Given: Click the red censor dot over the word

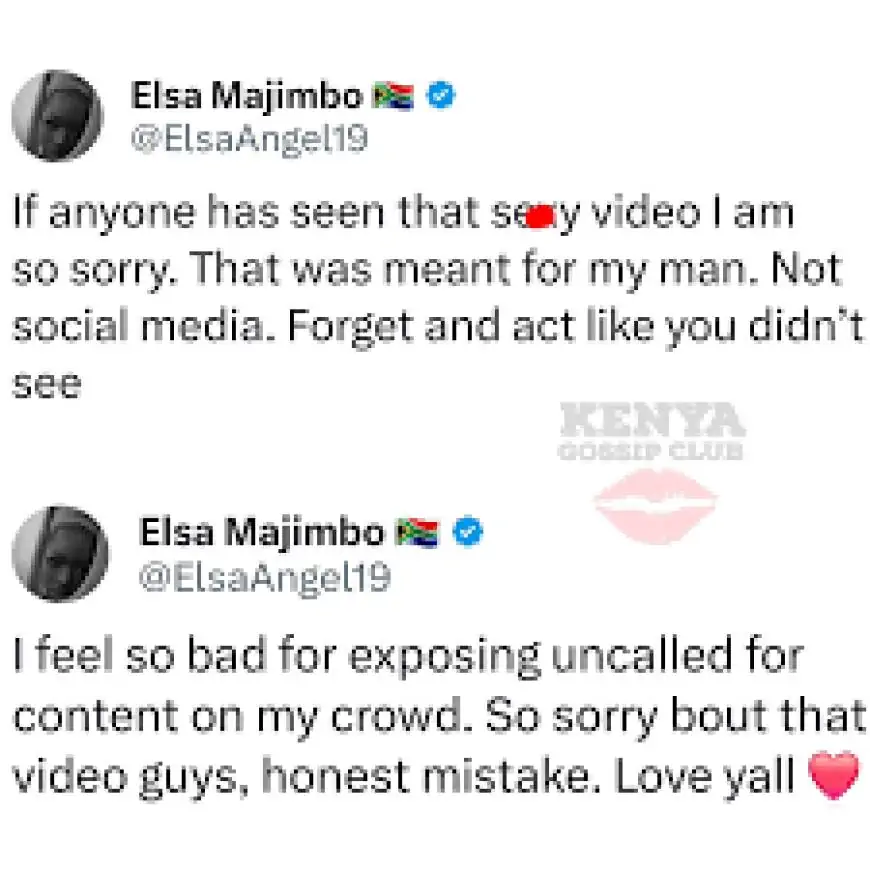Looking at the screenshot, I should click(x=539, y=216).
